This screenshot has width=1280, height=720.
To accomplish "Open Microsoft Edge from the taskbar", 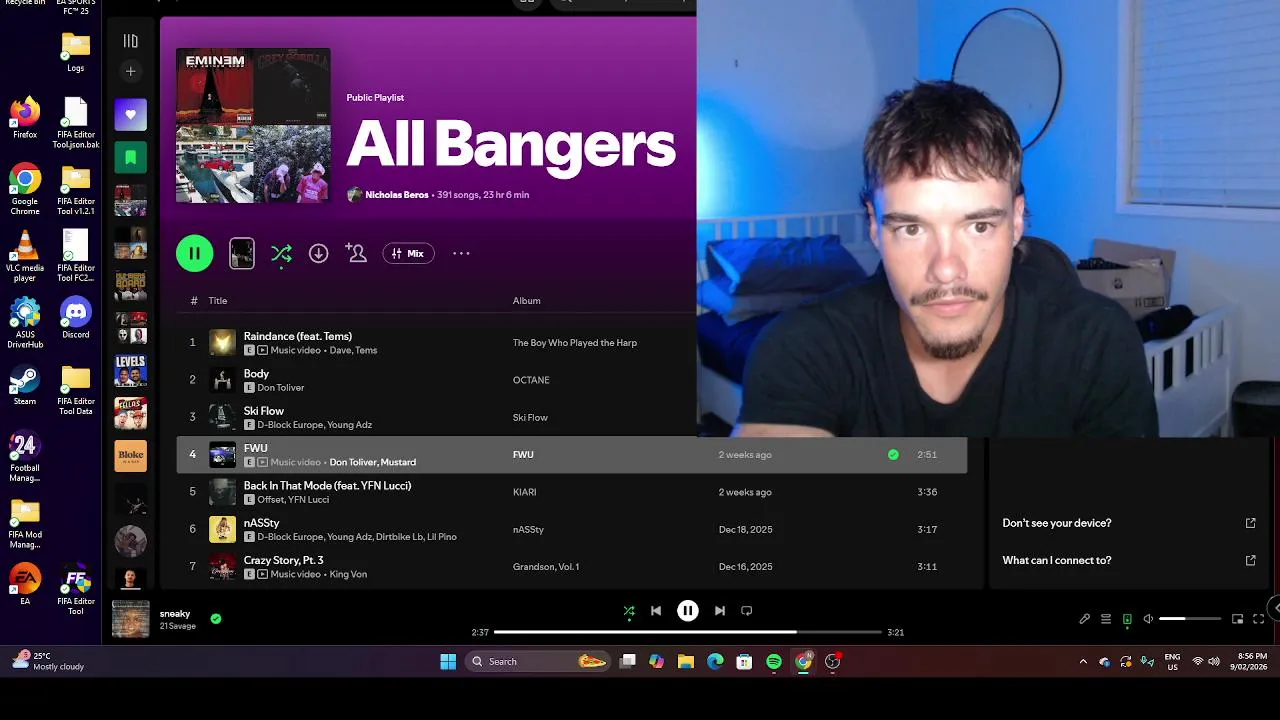I will point(715,661).
